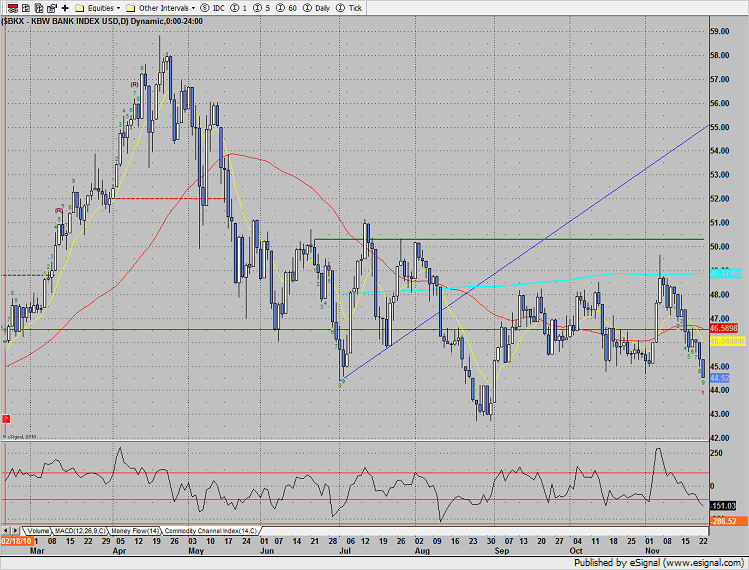Click the orange 02/18/10 date label
The image size is (749, 570).
(x=16, y=541)
